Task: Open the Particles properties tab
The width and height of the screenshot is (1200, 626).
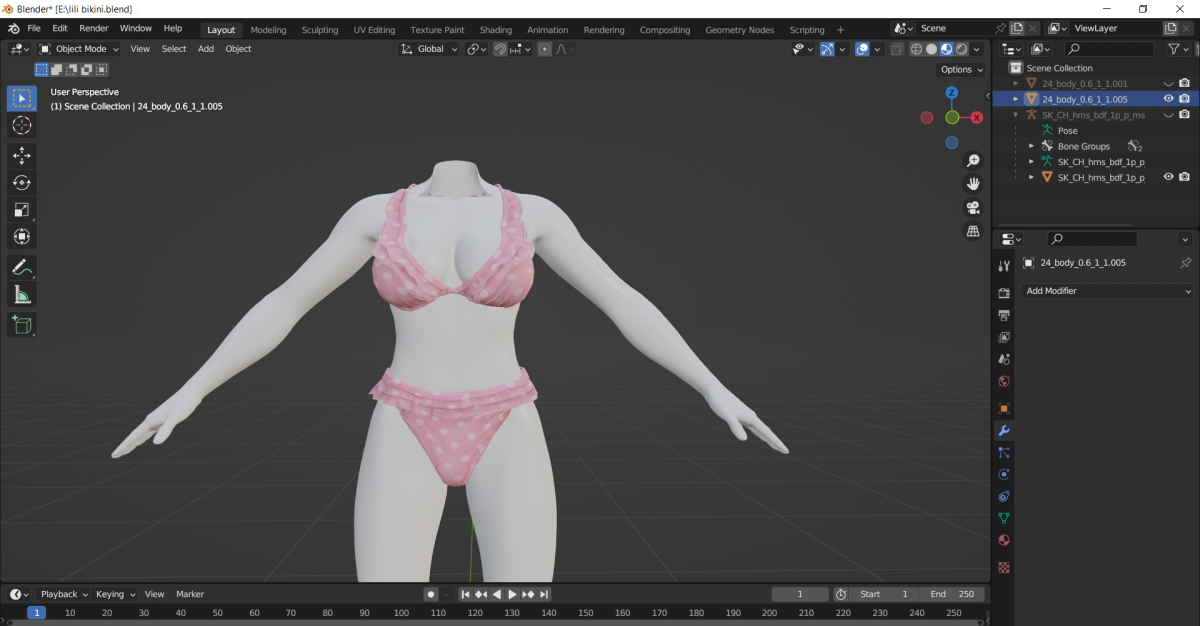Action: [x=1004, y=453]
